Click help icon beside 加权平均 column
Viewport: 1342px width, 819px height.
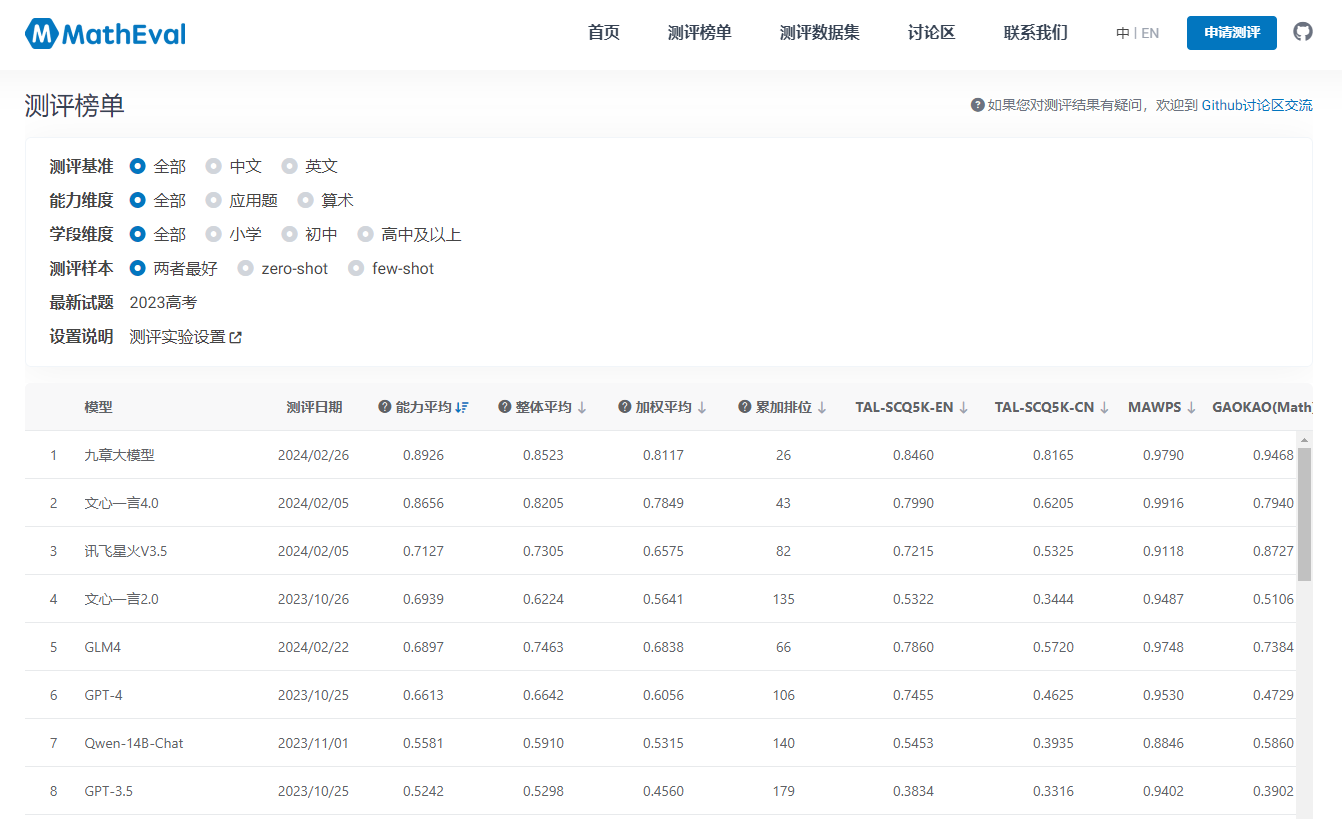coord(624,407)
